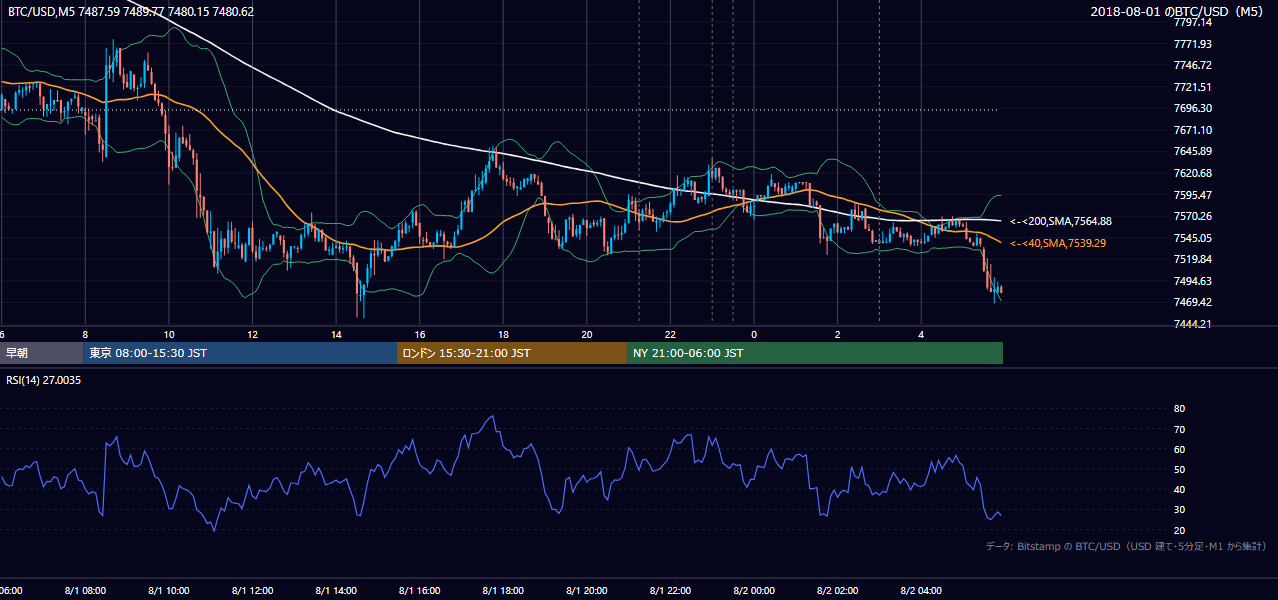Click price axis value 7595.47
This screenshot has height=600, width=1278.
click(x=1193, y=195)
